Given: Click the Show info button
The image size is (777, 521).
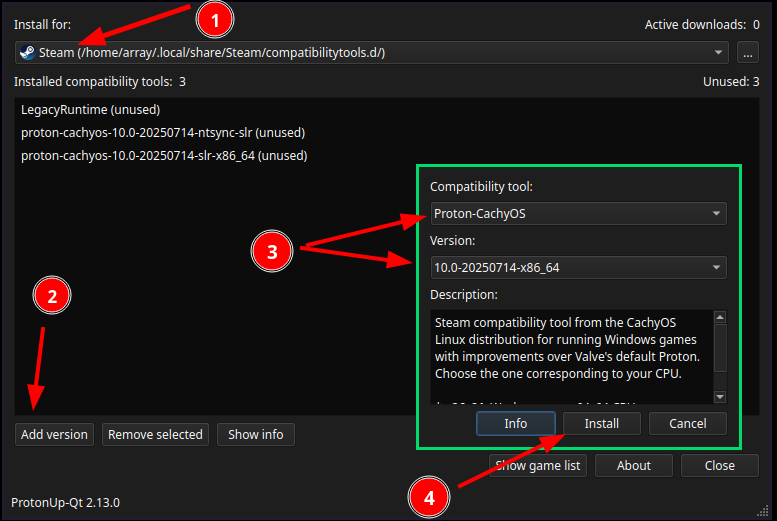Looking at the screenshot, I should [255, 435].
